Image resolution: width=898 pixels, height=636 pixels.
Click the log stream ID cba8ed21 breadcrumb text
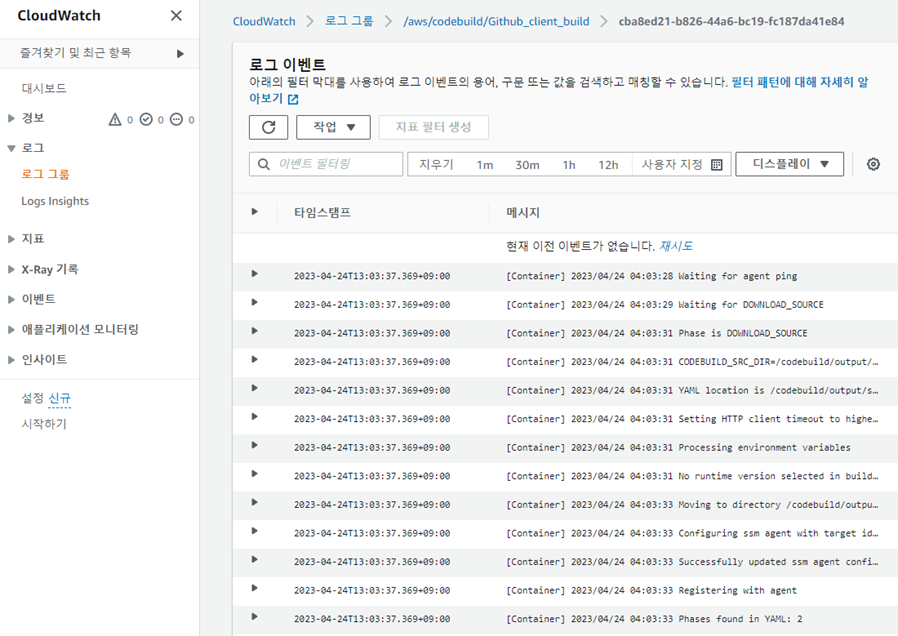(x=731, y=21)
